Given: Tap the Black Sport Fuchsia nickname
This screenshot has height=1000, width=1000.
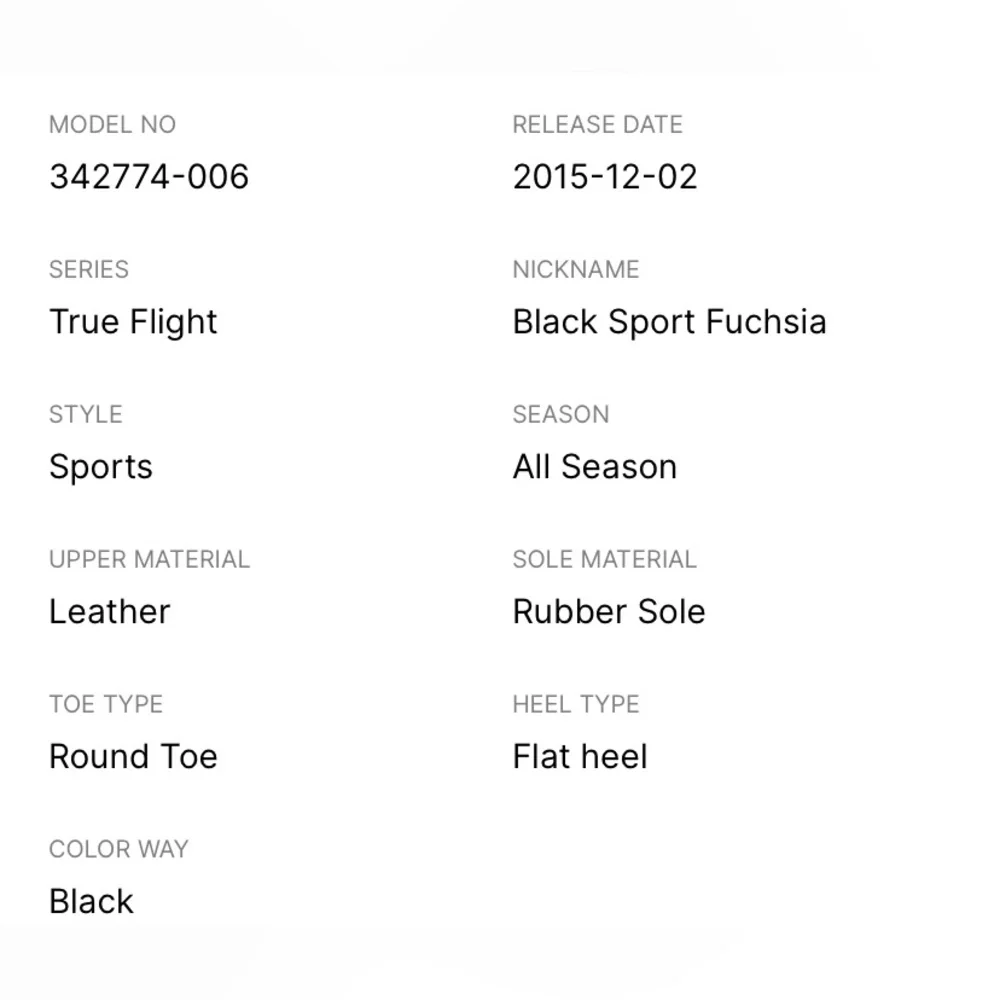Looking at the screenshot, I should (x=669, y=322).
